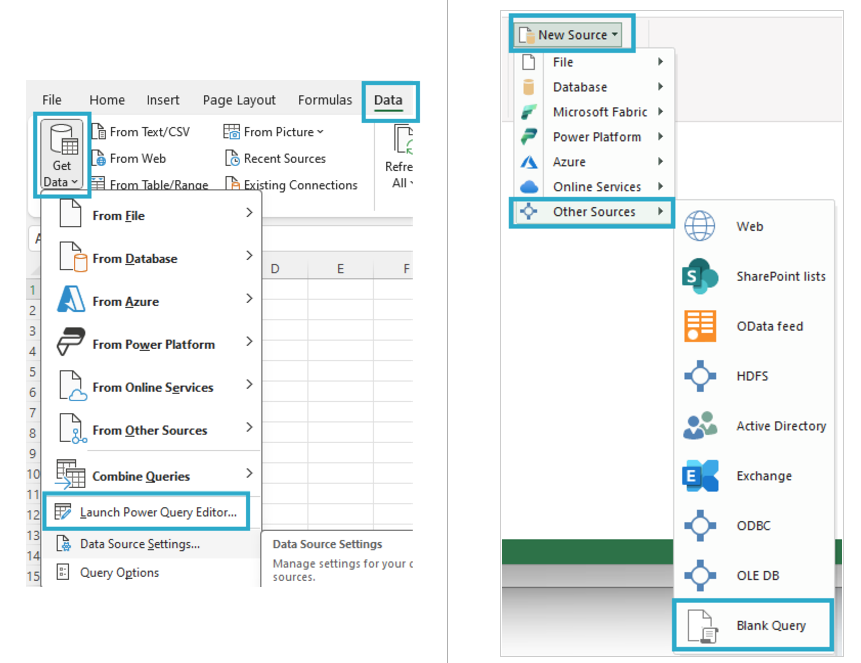Click the From Table/Range icon
Image resolution: width=861 pixels, height=663 pixels.
tap(99, 182)
